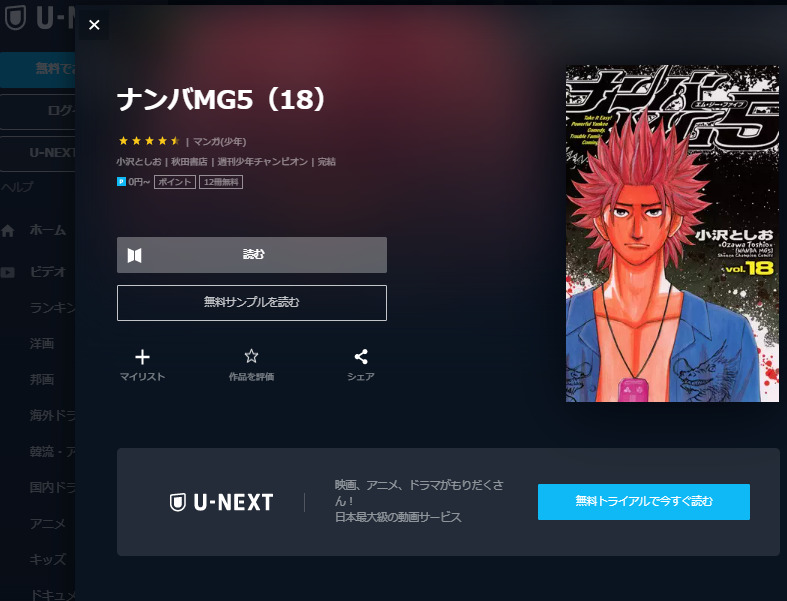Open author link 小沢としお
Image resolution: width=787 pixels, height=601 pixels.
pos(139,162)
